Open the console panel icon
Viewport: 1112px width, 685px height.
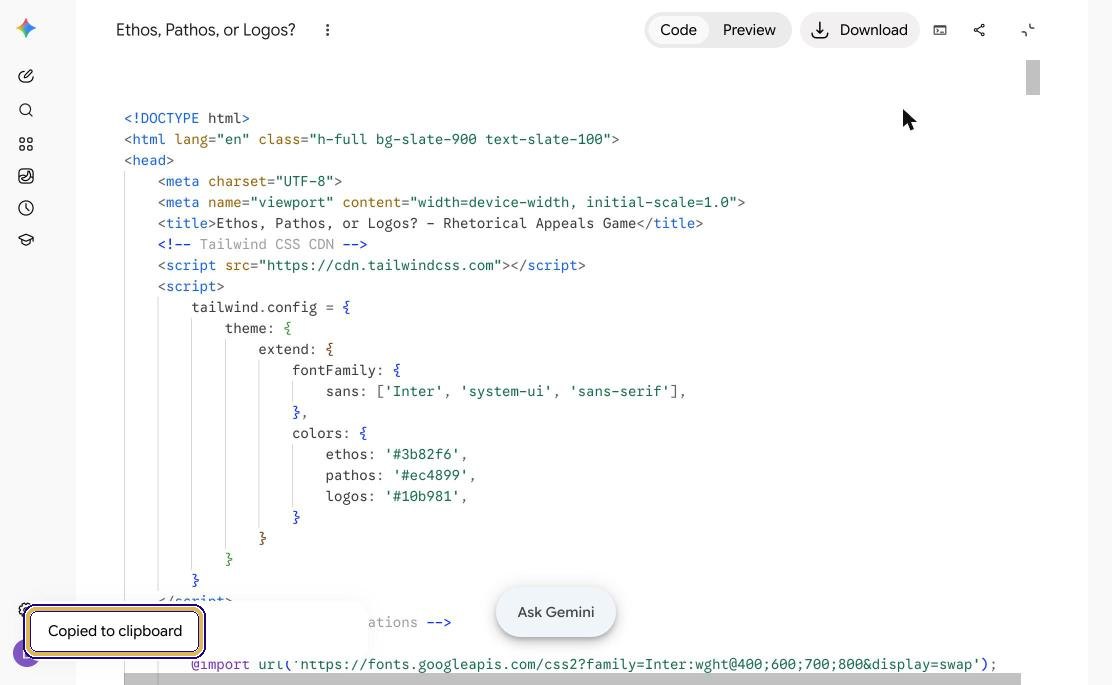[x=940, y=30]
